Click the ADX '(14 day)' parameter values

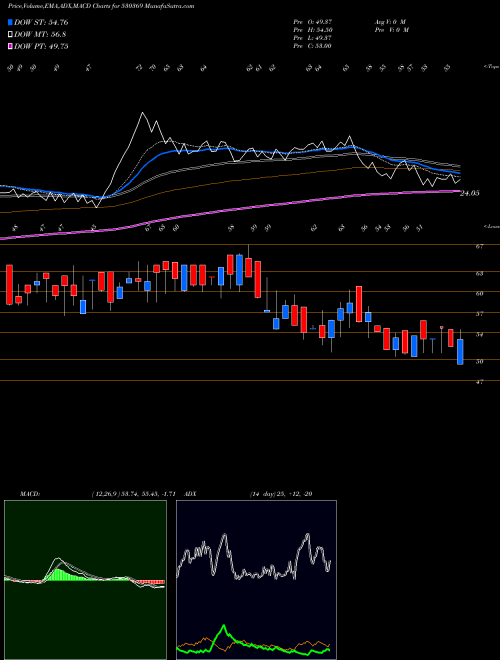[280, 494]
